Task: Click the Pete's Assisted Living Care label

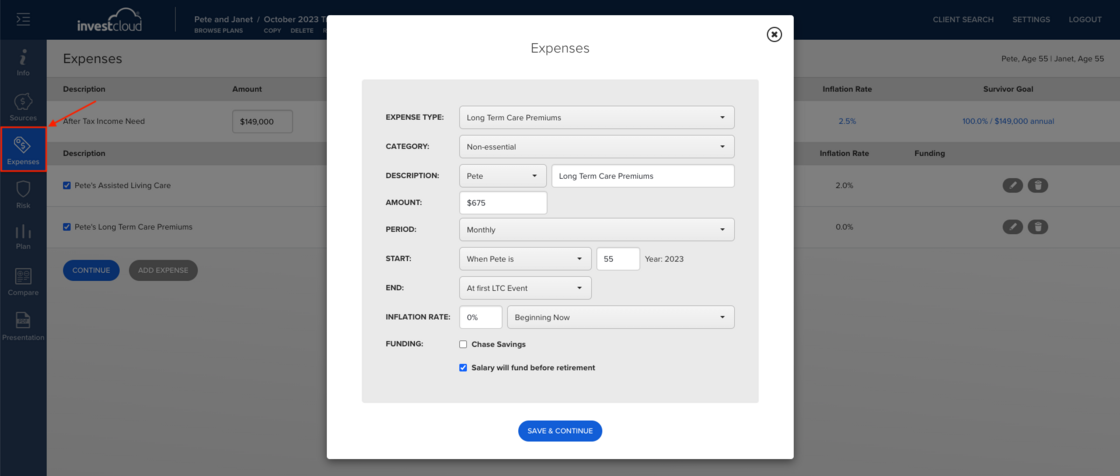Action: pyautogui.click(x=122, y=185)
